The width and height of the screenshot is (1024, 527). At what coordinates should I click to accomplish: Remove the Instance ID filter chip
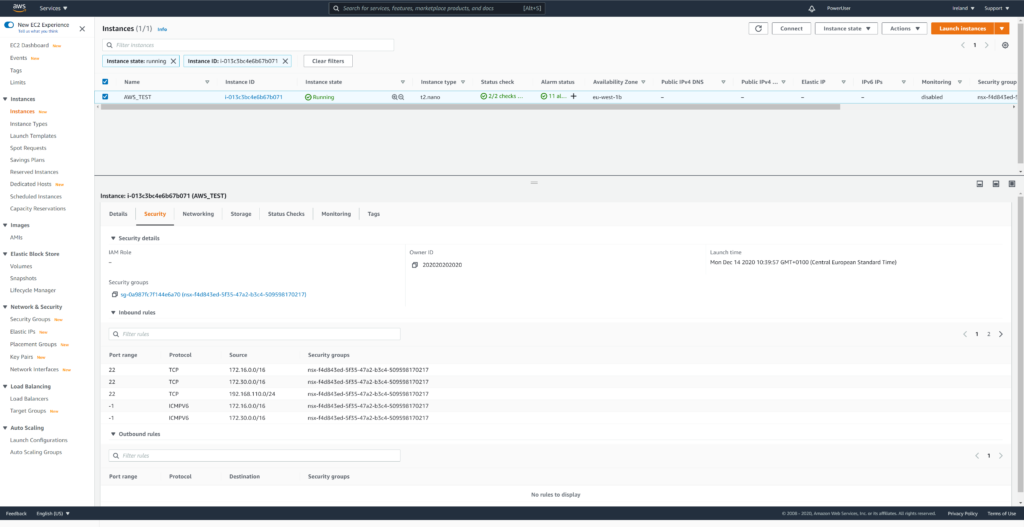click(285, 61)
